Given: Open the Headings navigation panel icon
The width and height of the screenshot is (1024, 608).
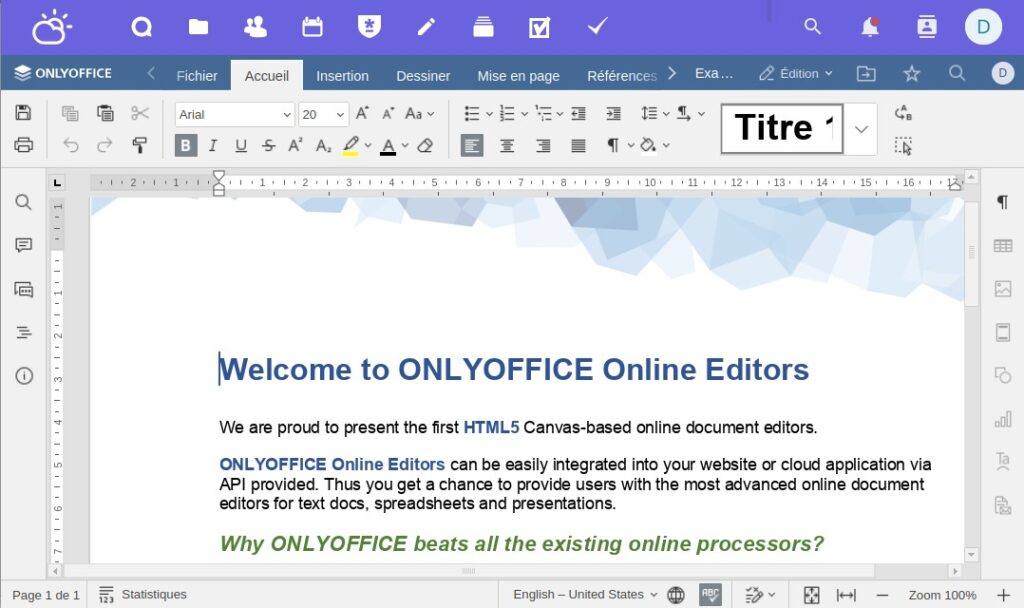Looking at the screenshot, I should pyautogui.click(x=24, y=333).
